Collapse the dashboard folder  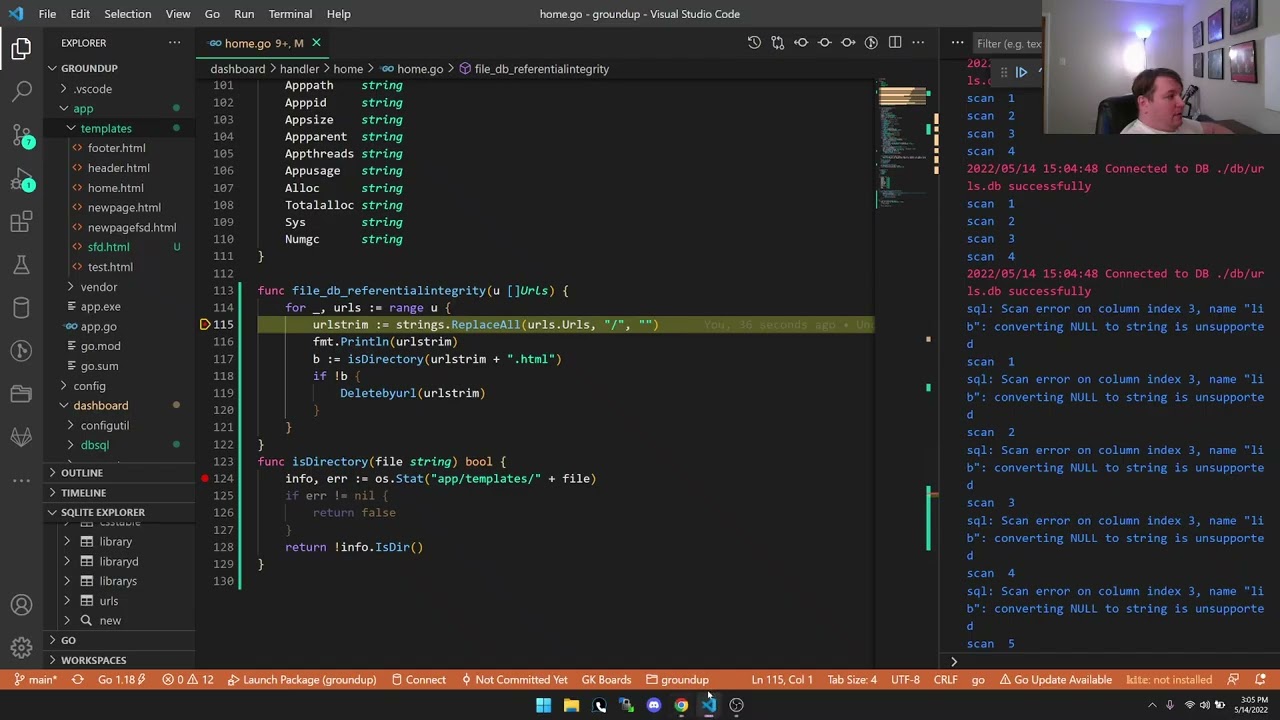[x=100, y=405]
